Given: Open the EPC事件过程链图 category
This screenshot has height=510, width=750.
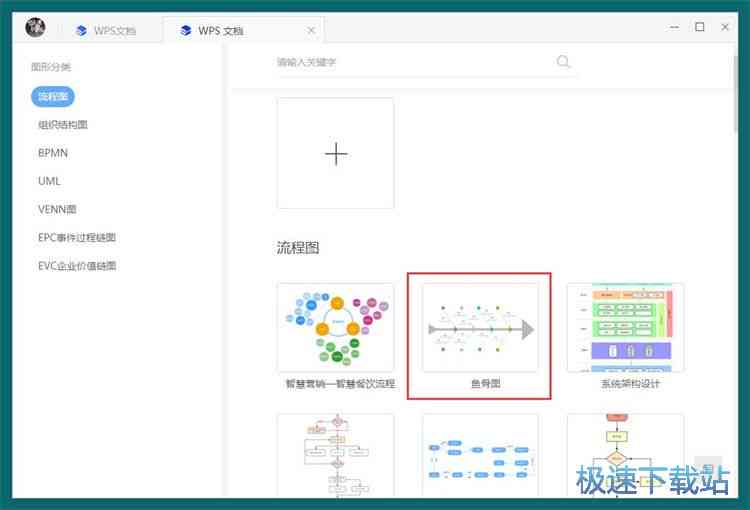Looking at the screenshot, I should [77, 238].
